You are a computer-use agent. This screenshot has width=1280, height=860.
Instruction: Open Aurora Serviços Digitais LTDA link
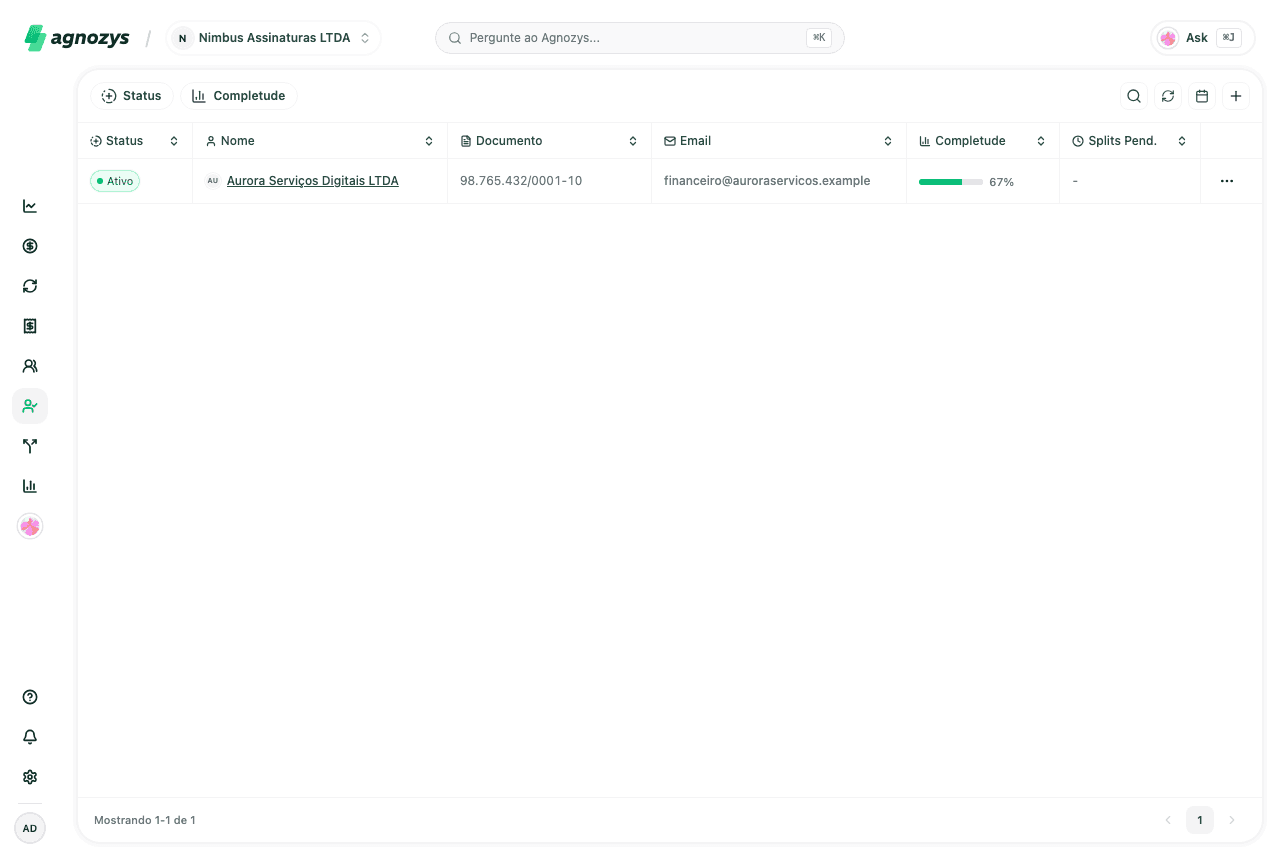click(x=313, y=181)
